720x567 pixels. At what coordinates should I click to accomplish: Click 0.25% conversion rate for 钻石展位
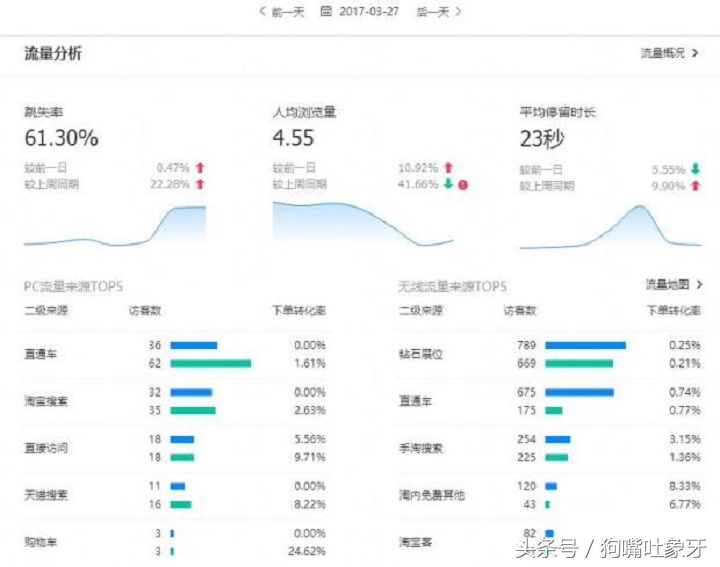[x=685, y=345]
